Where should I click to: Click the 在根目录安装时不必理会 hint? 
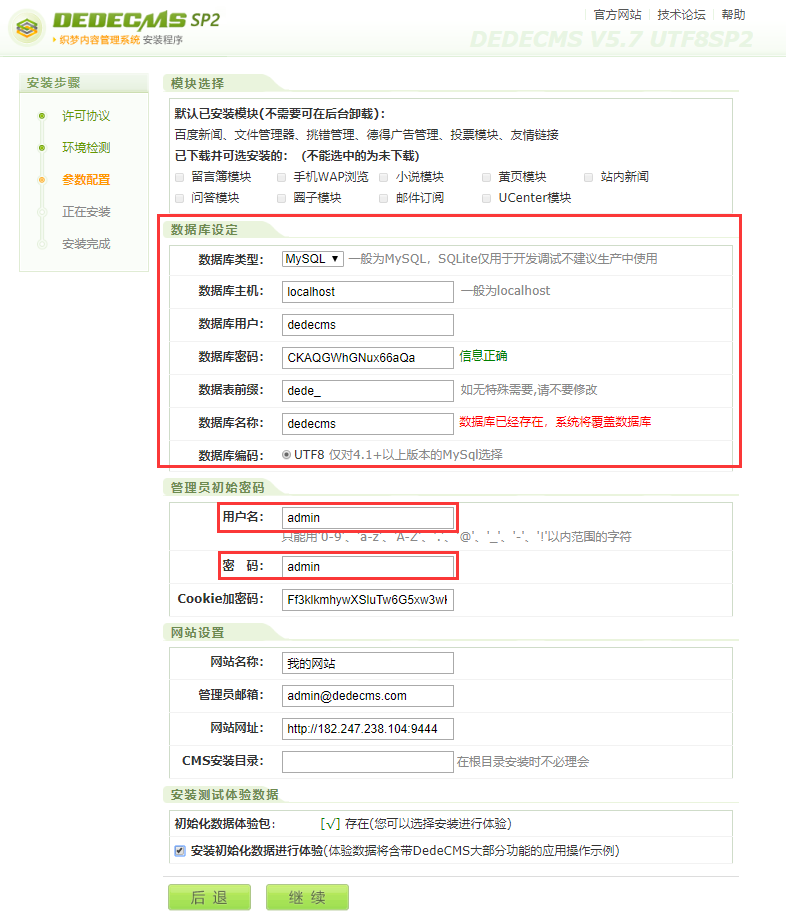click(x=523, y=762)
